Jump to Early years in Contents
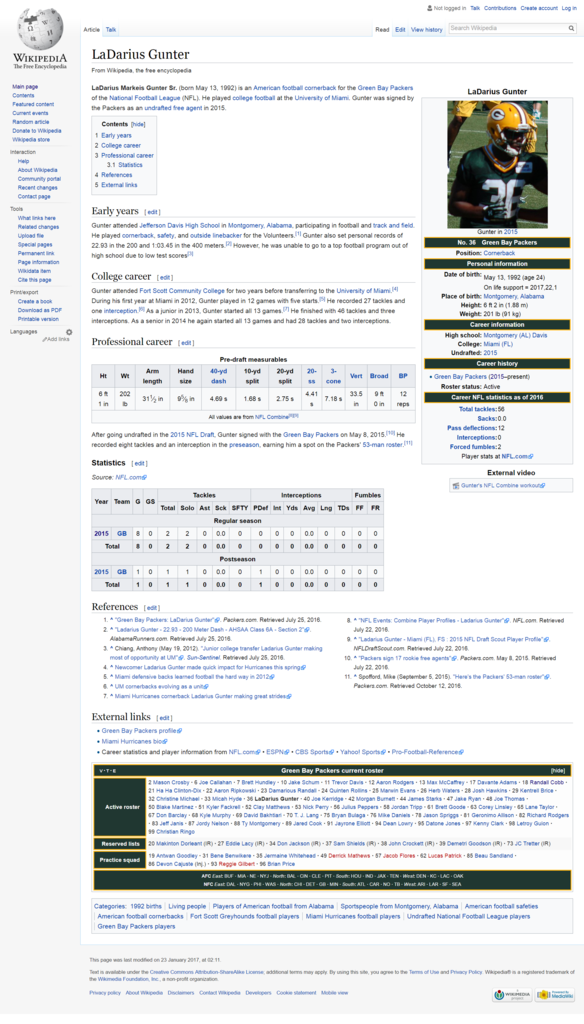 [116, 136]
